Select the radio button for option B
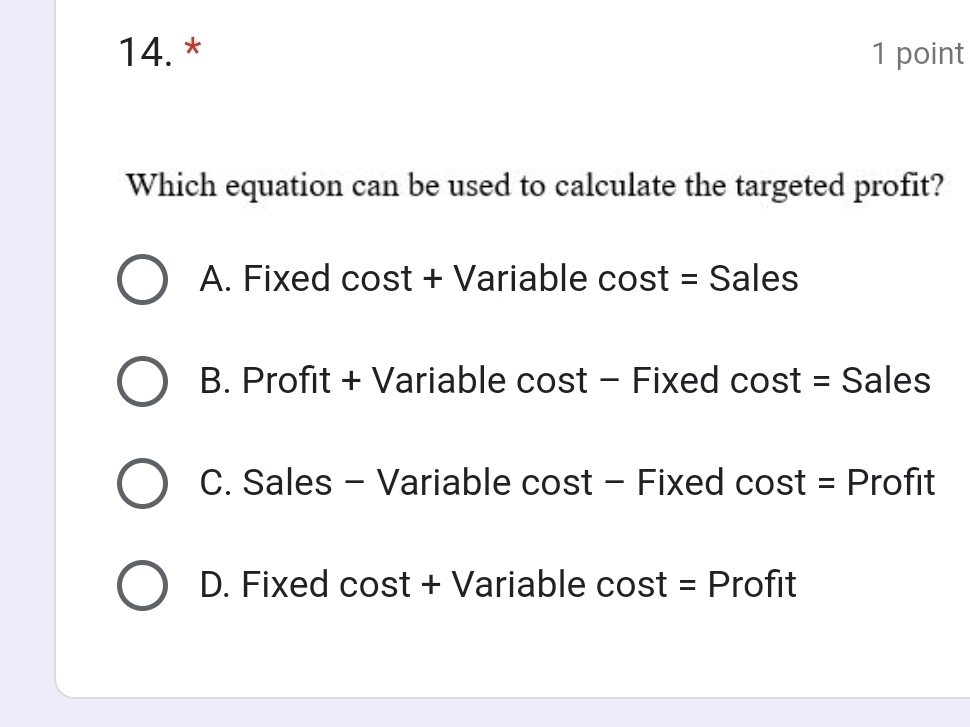The height and width of the screenshot is (727, 970). pyautogui.click(x=142, y=382)
